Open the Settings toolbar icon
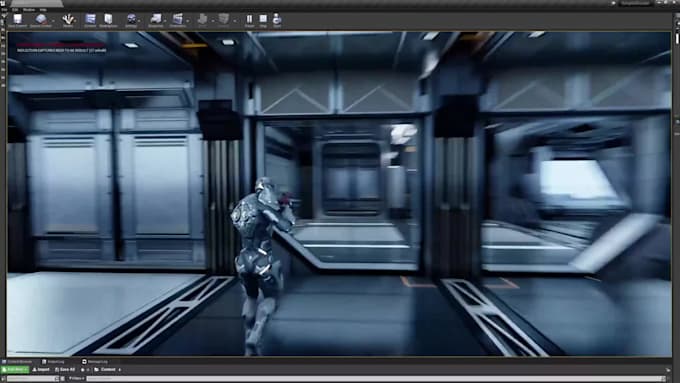This screenshot has width=680, height=383. (131, 20)
